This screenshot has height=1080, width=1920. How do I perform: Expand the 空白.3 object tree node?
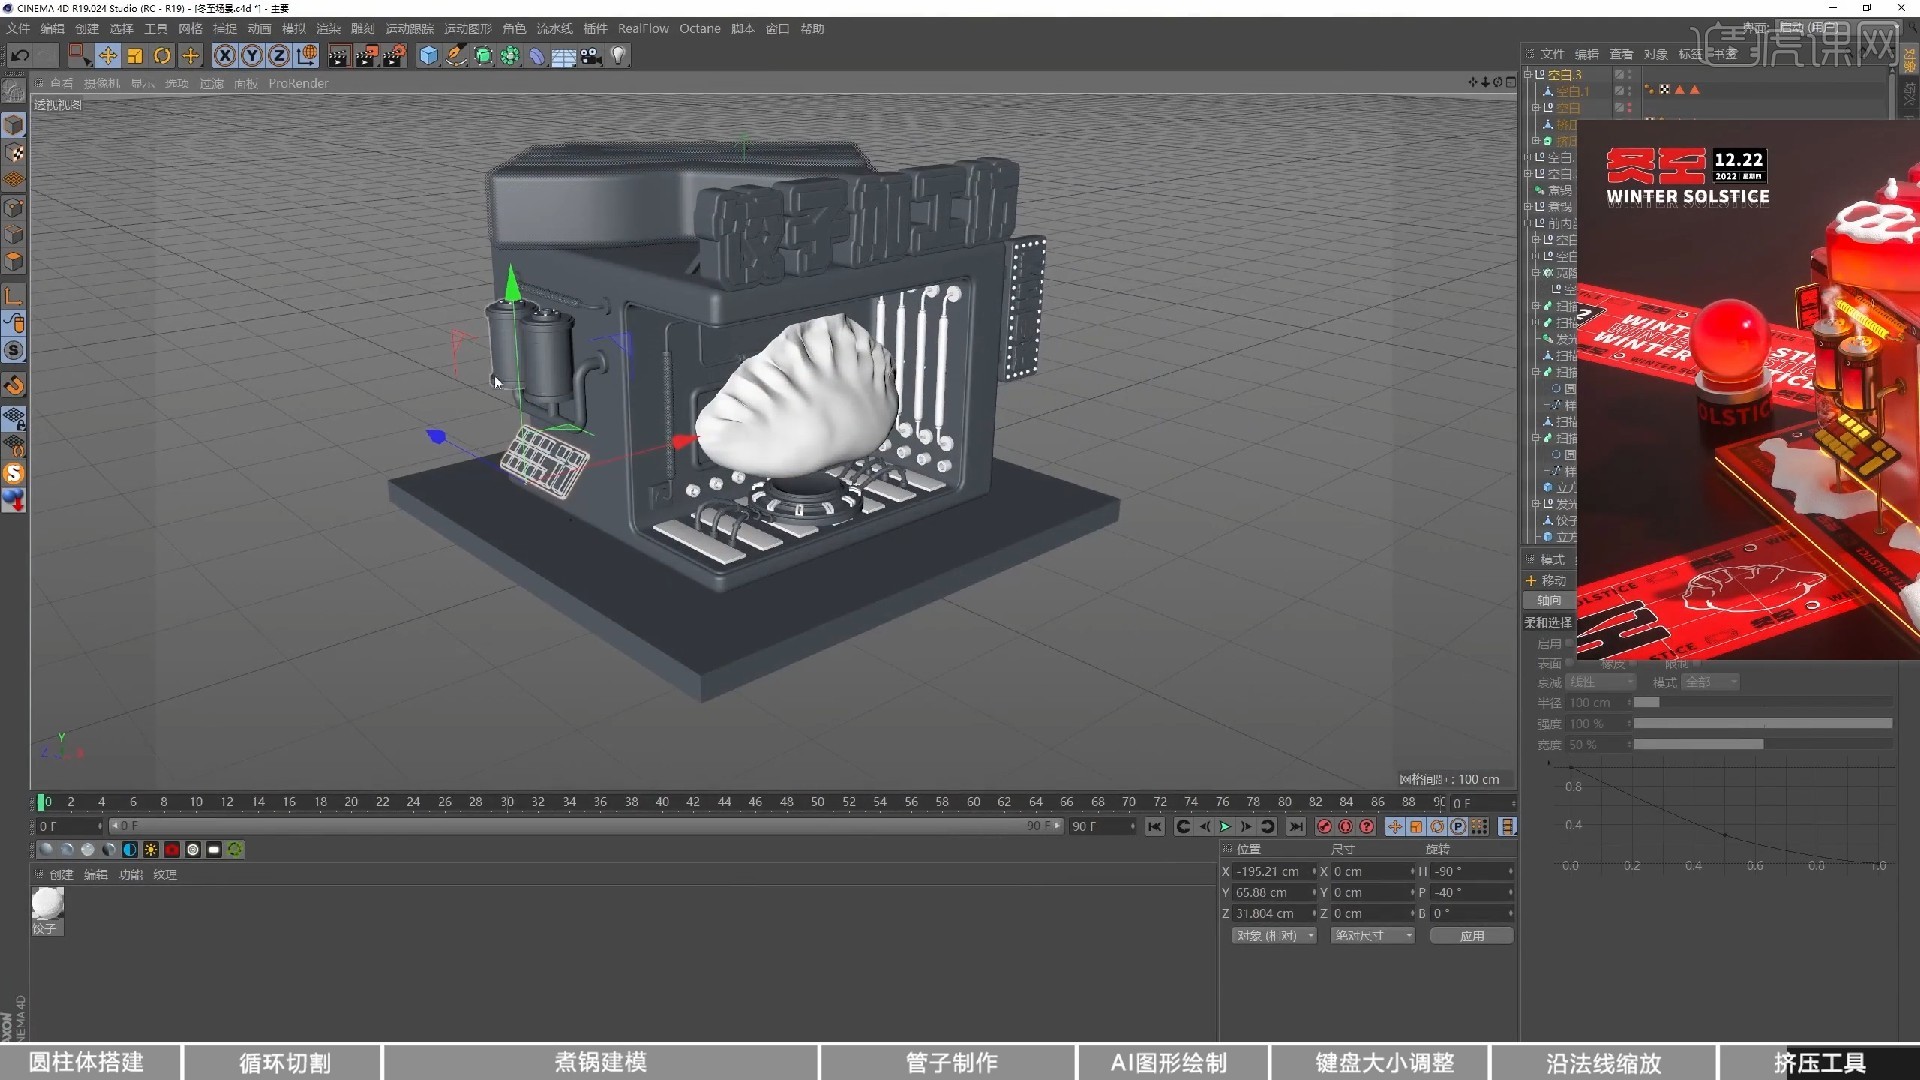tap(1528, 75)
